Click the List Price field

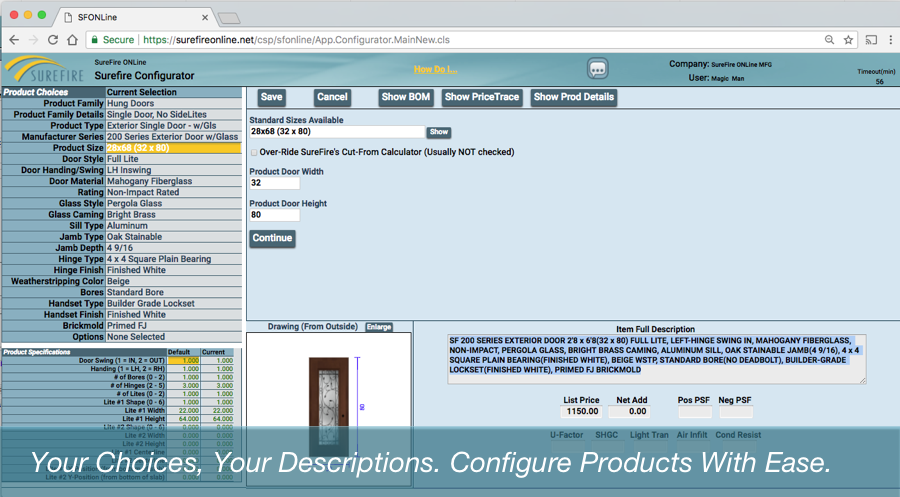click(x=581, y=411)
